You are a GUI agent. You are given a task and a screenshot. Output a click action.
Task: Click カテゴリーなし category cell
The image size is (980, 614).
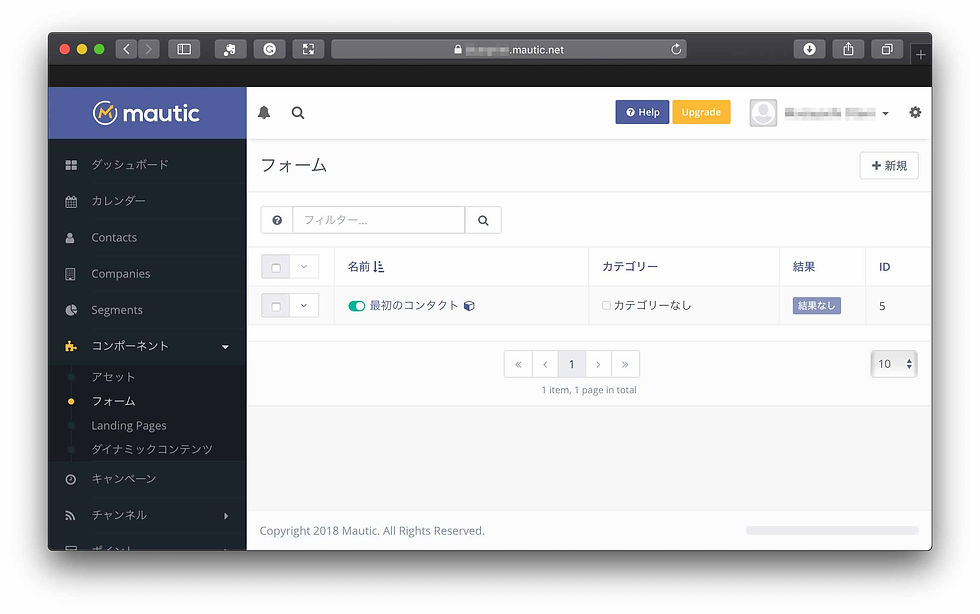(x=652, y=305)
